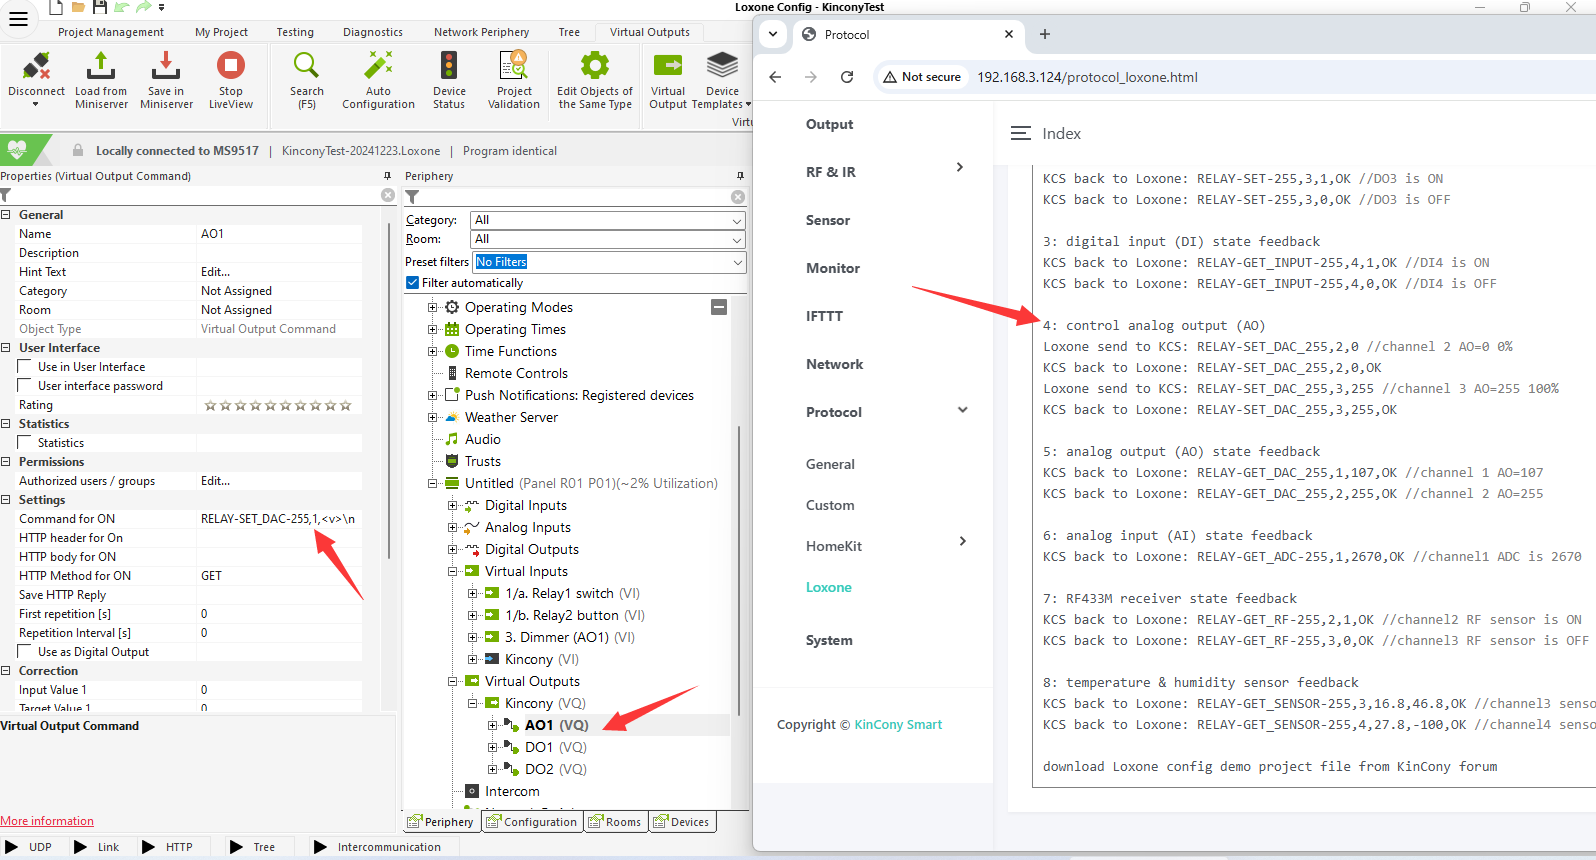Switch to the Diagnostics ribbon tab

[372, 32]
